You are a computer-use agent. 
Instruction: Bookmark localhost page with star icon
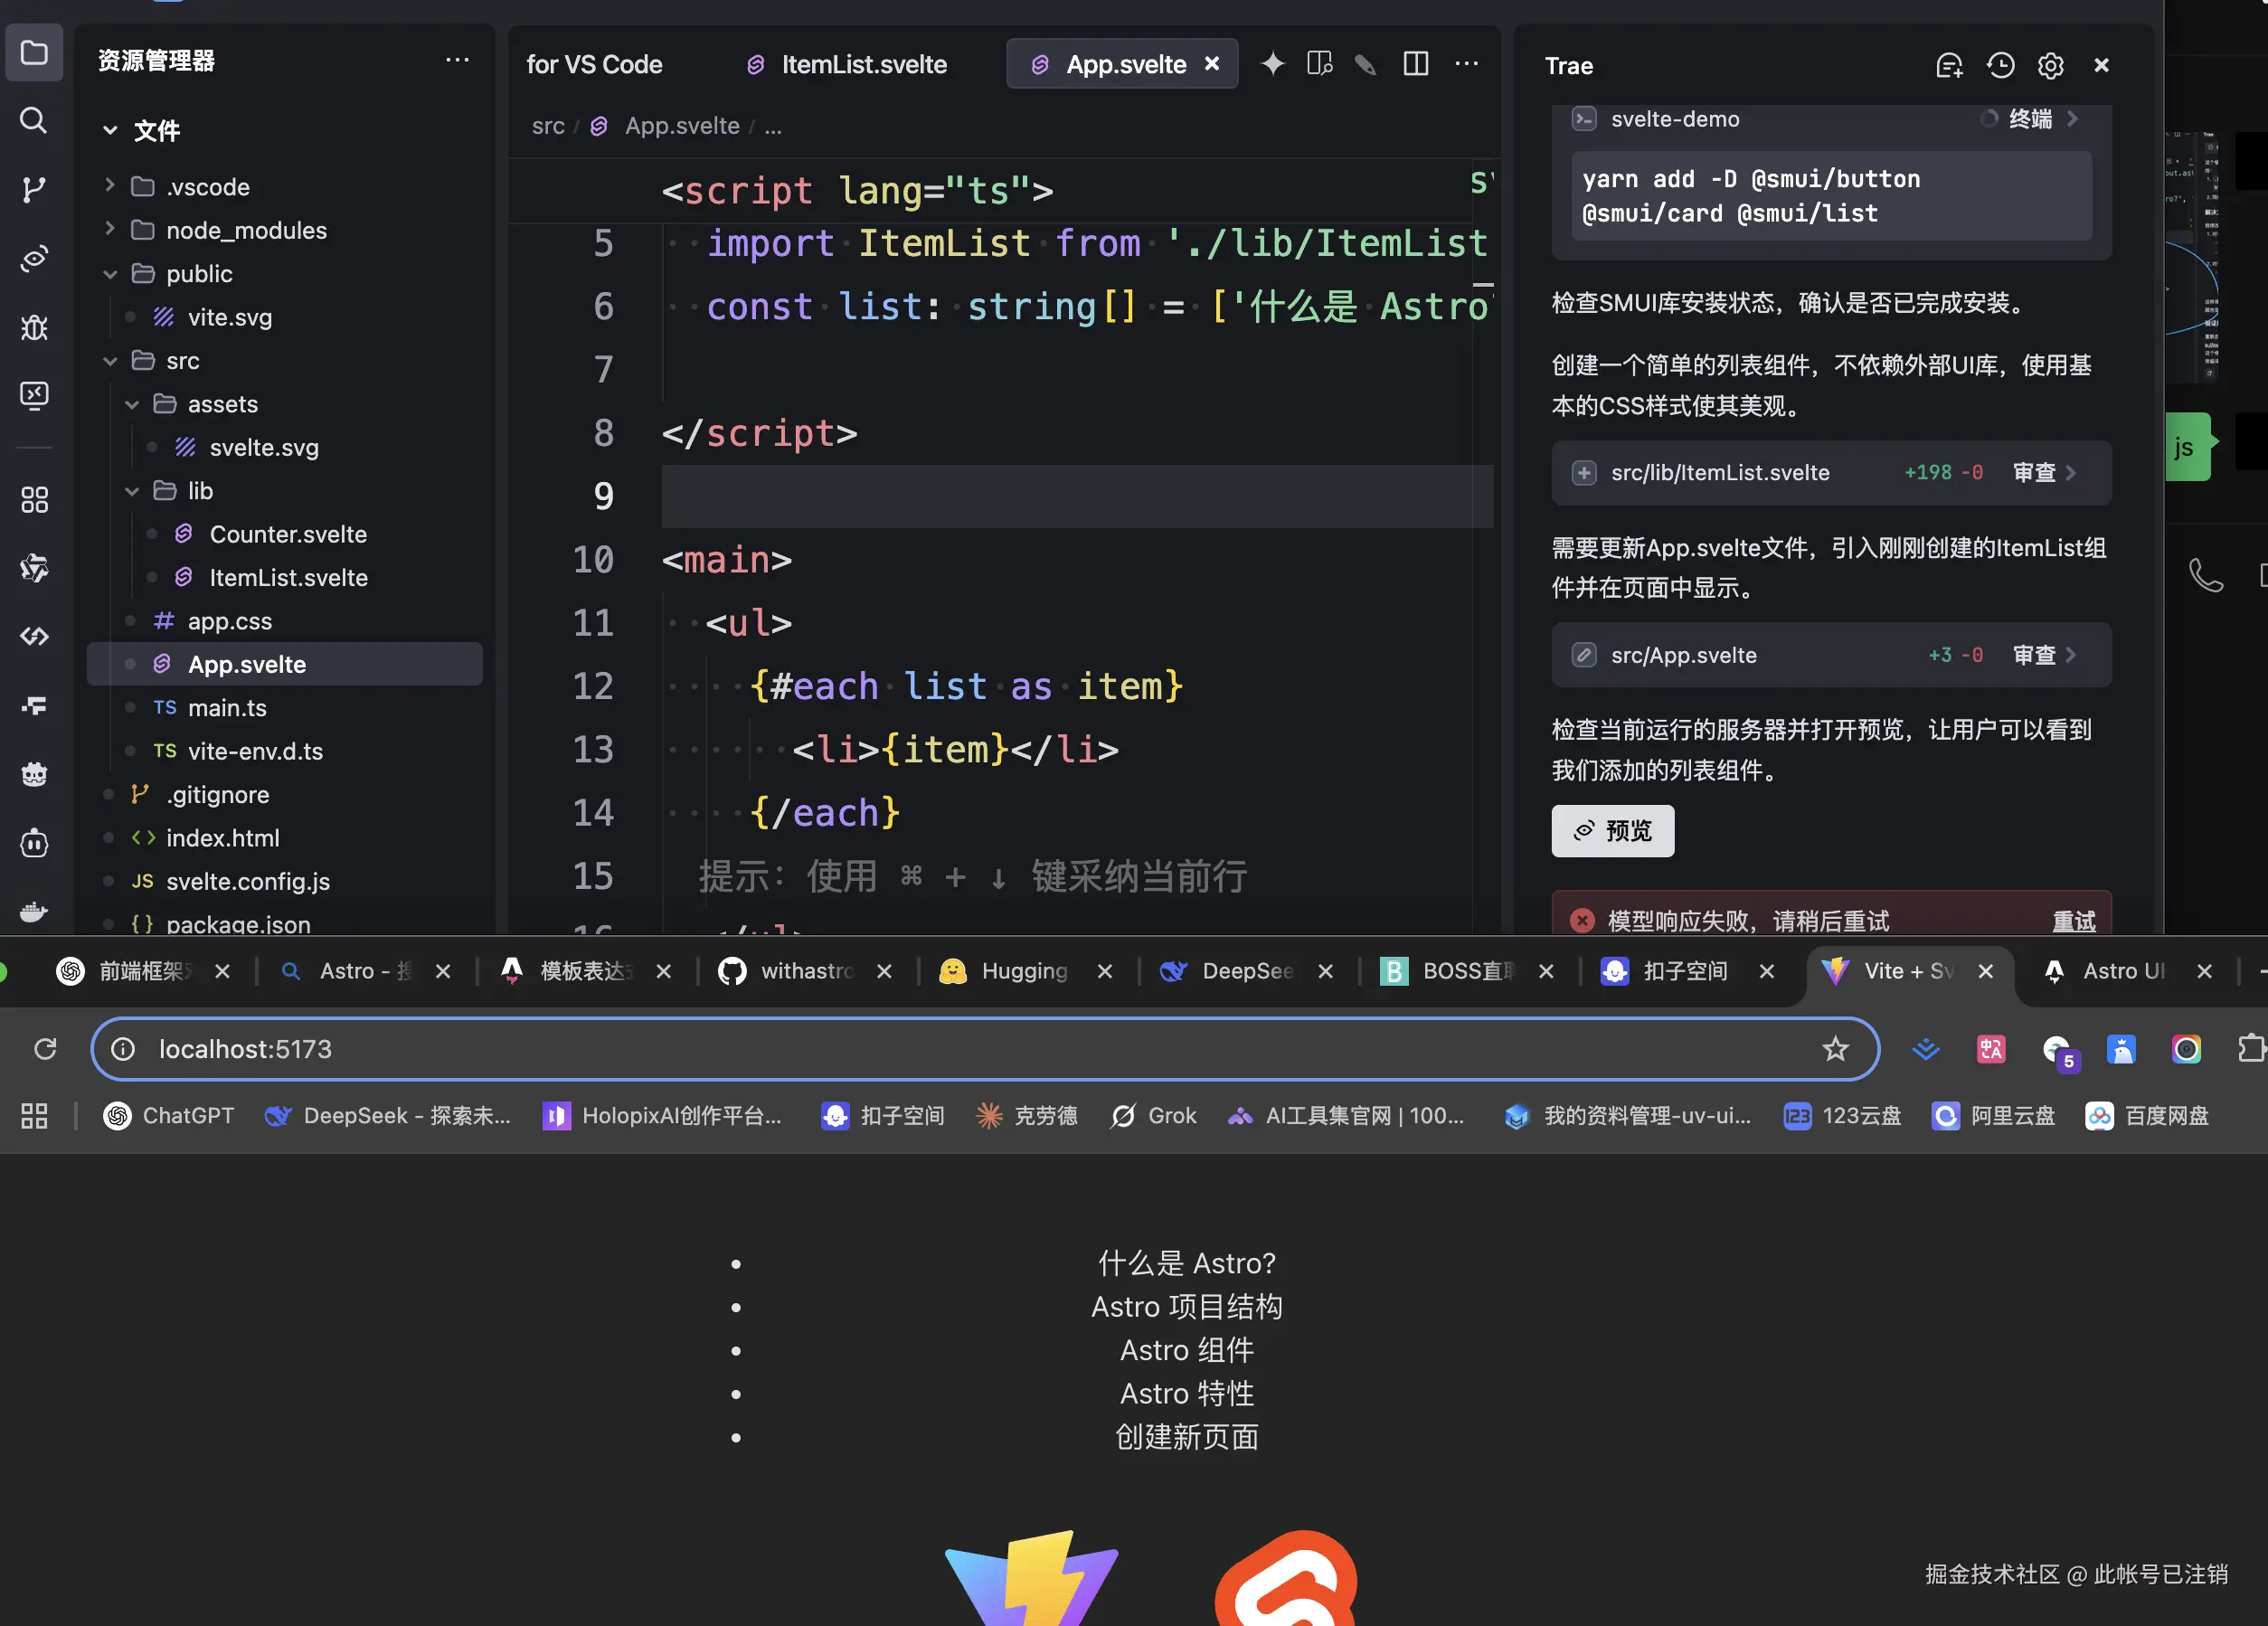point(1835,1048)
